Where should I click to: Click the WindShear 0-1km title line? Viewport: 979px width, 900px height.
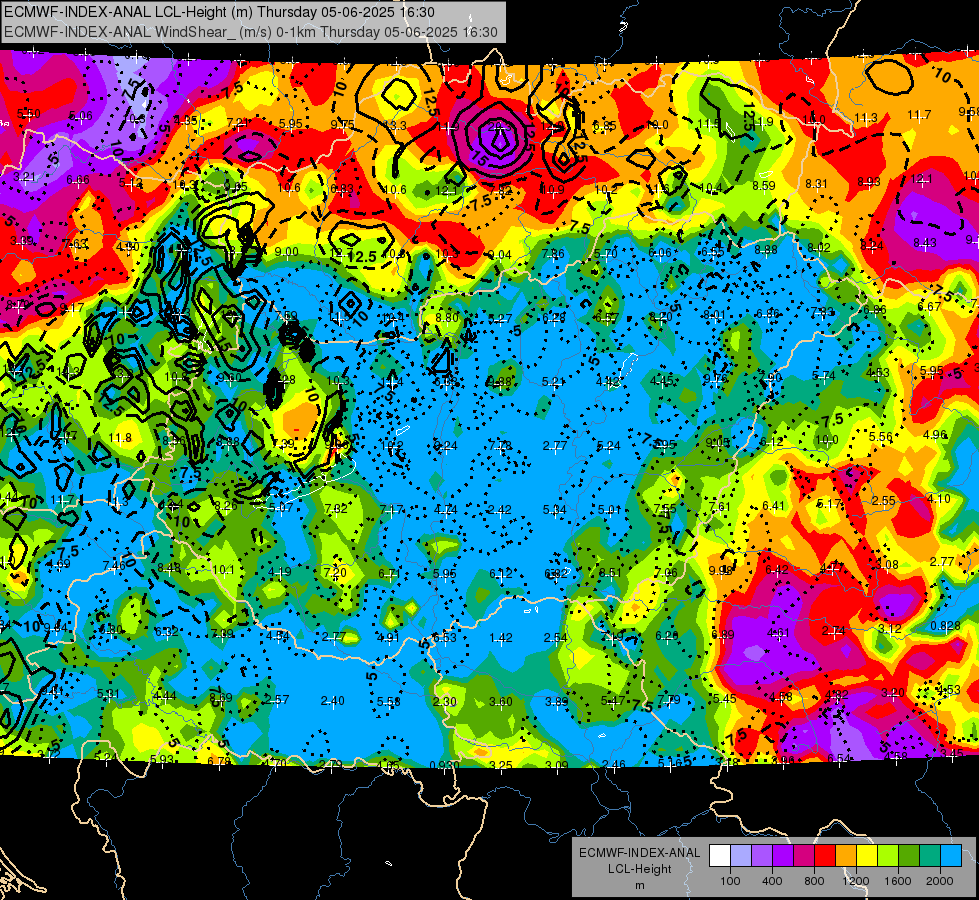(250, 32)
